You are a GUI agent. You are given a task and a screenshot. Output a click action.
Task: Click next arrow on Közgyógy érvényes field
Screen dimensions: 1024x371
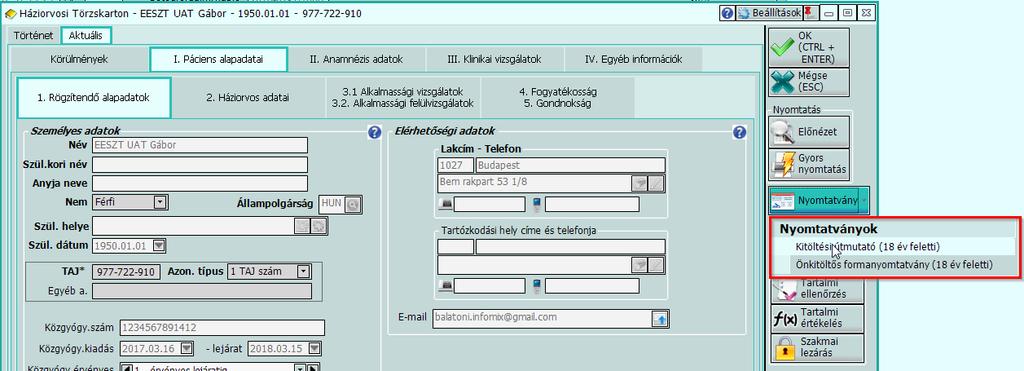pyautogui.click(x=312, y=369)
